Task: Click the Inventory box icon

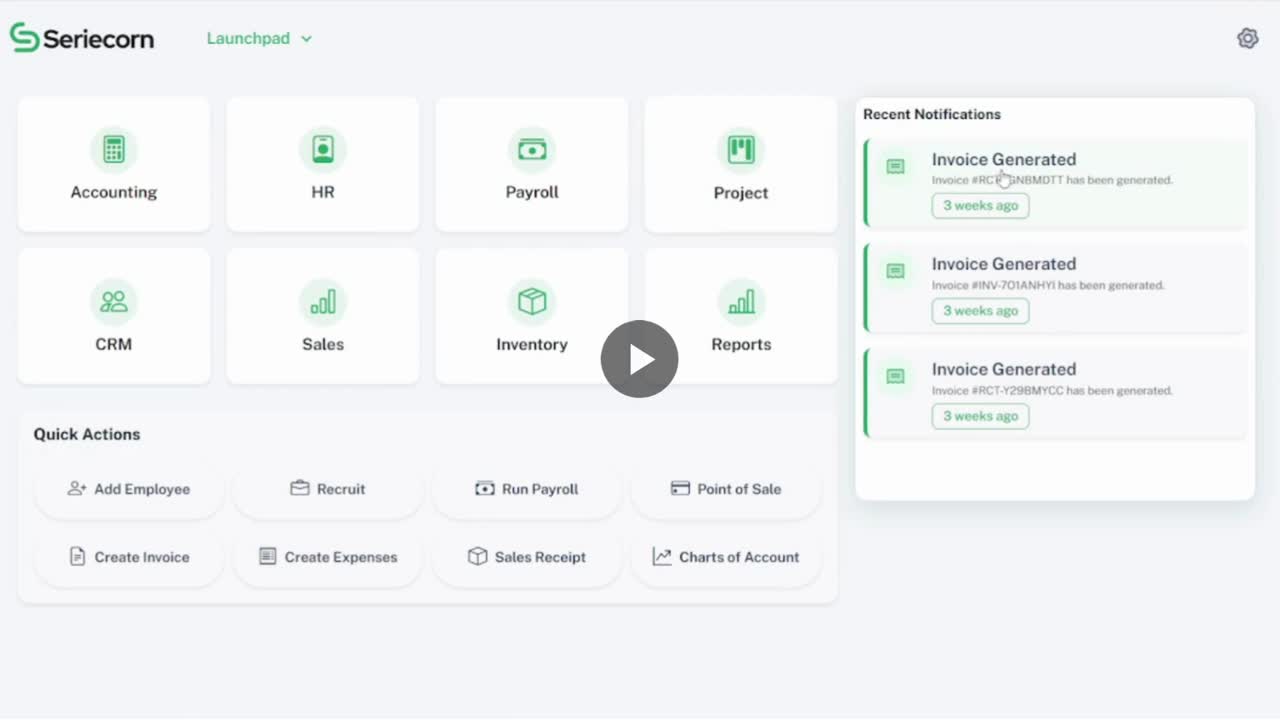Action: coord(531,302)
